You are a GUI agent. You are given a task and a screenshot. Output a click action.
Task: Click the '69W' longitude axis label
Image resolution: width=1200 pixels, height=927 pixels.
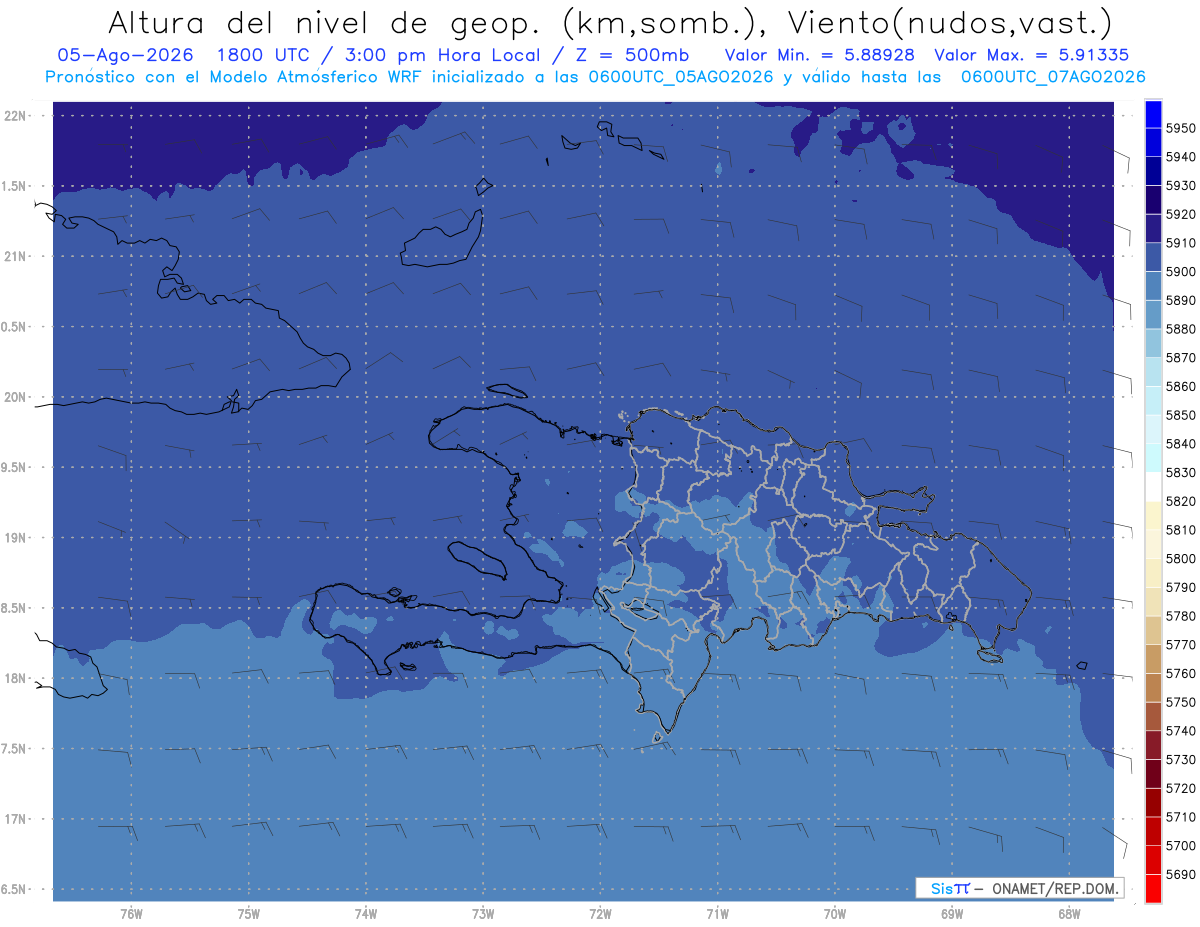(x=952, y=913)
